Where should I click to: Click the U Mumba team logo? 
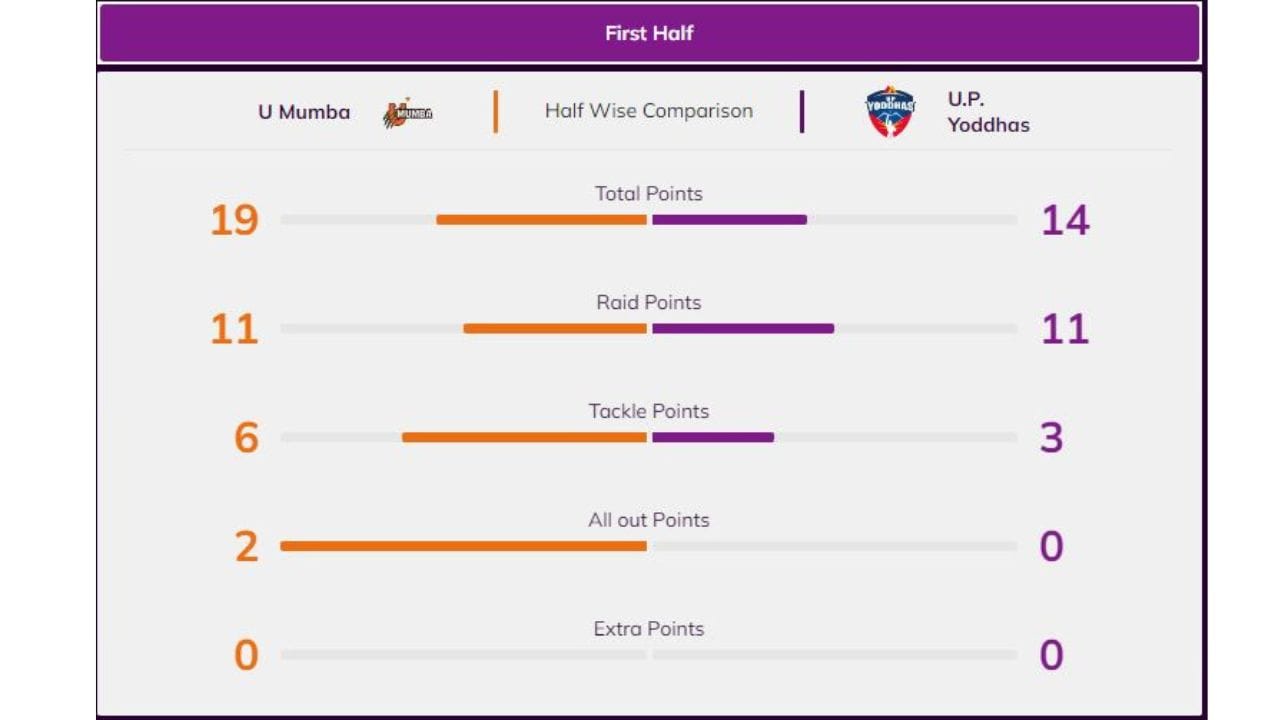[x=408, y=113]
